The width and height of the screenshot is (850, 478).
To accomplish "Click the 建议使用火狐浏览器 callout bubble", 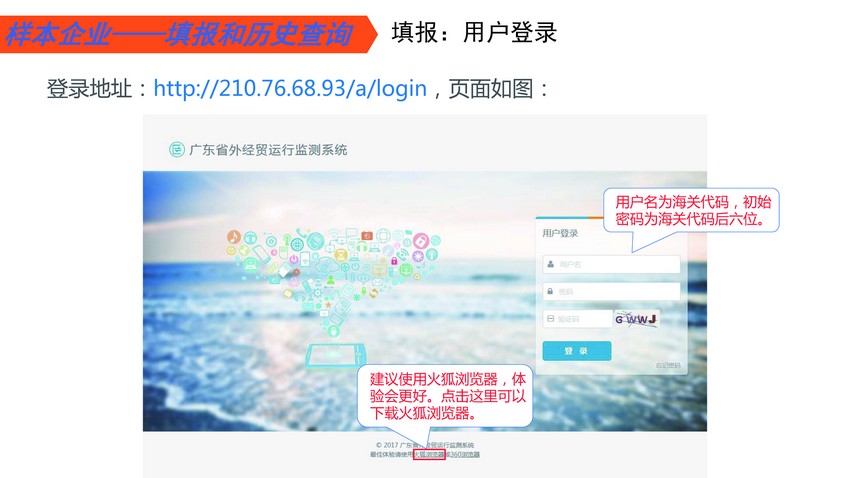I will (445, 396).
